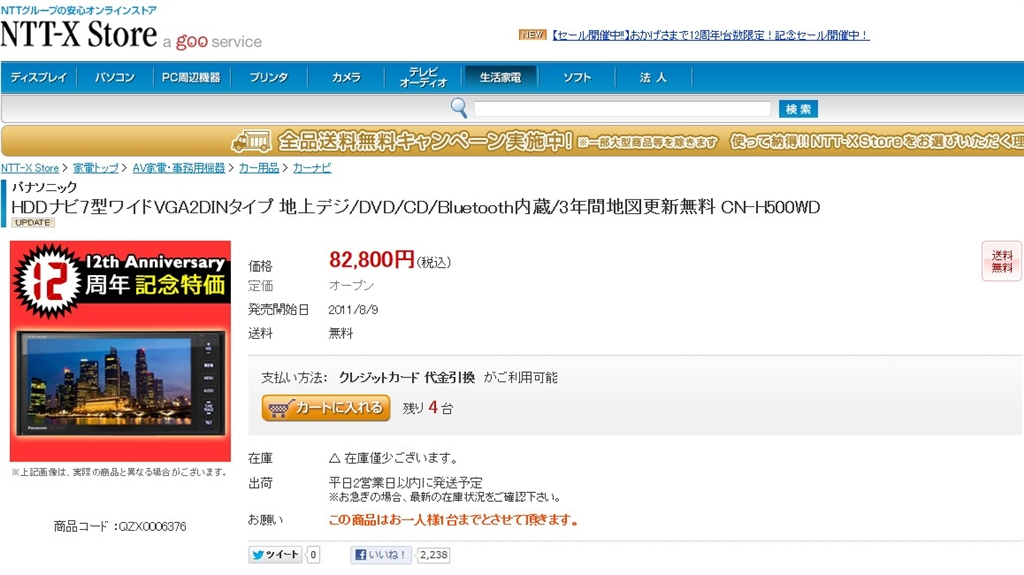Click the 2,238 likes count
The height and width of the screenshot is (575, 1024).
click(x=433, y=555)
